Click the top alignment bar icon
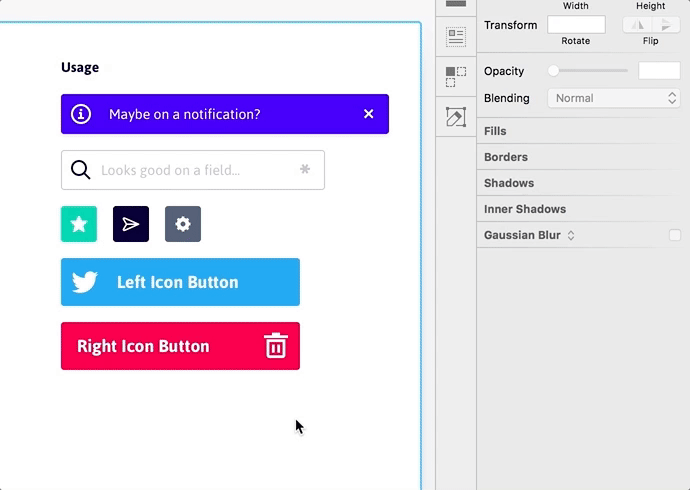The image size is (690, 490). [x=456, y=4]
